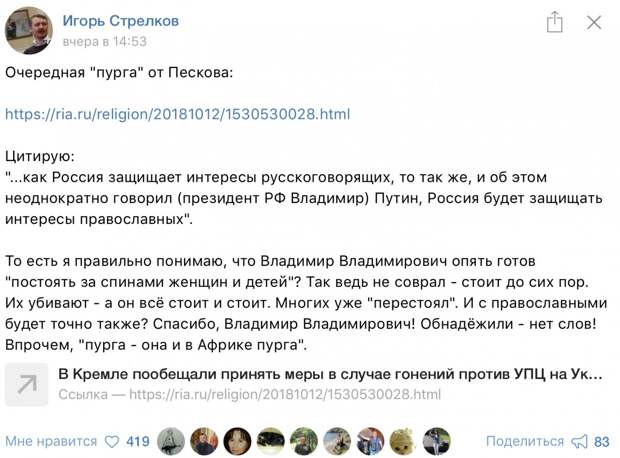This screenshot has width=620, height=458.
Task: Like the post with heart icon
Action: point(112,441)
